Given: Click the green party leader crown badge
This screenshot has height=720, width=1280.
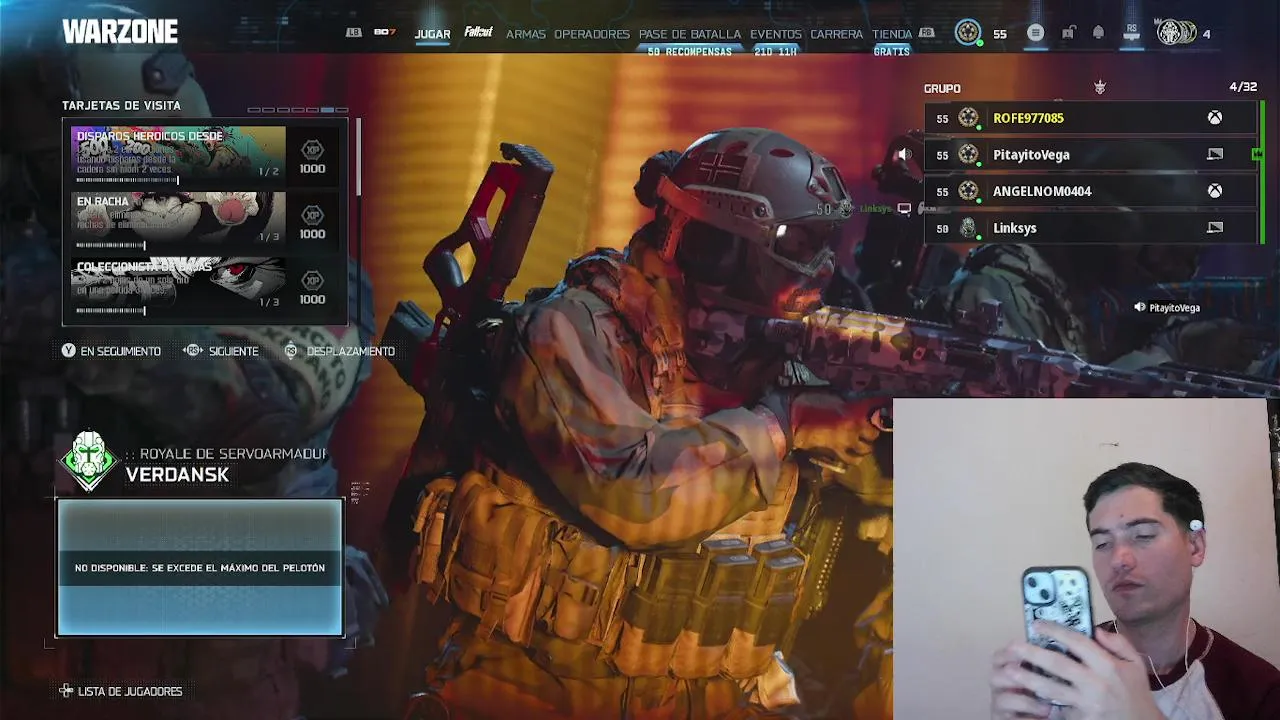Looking at the screenshot, I should pos(1257,154).
